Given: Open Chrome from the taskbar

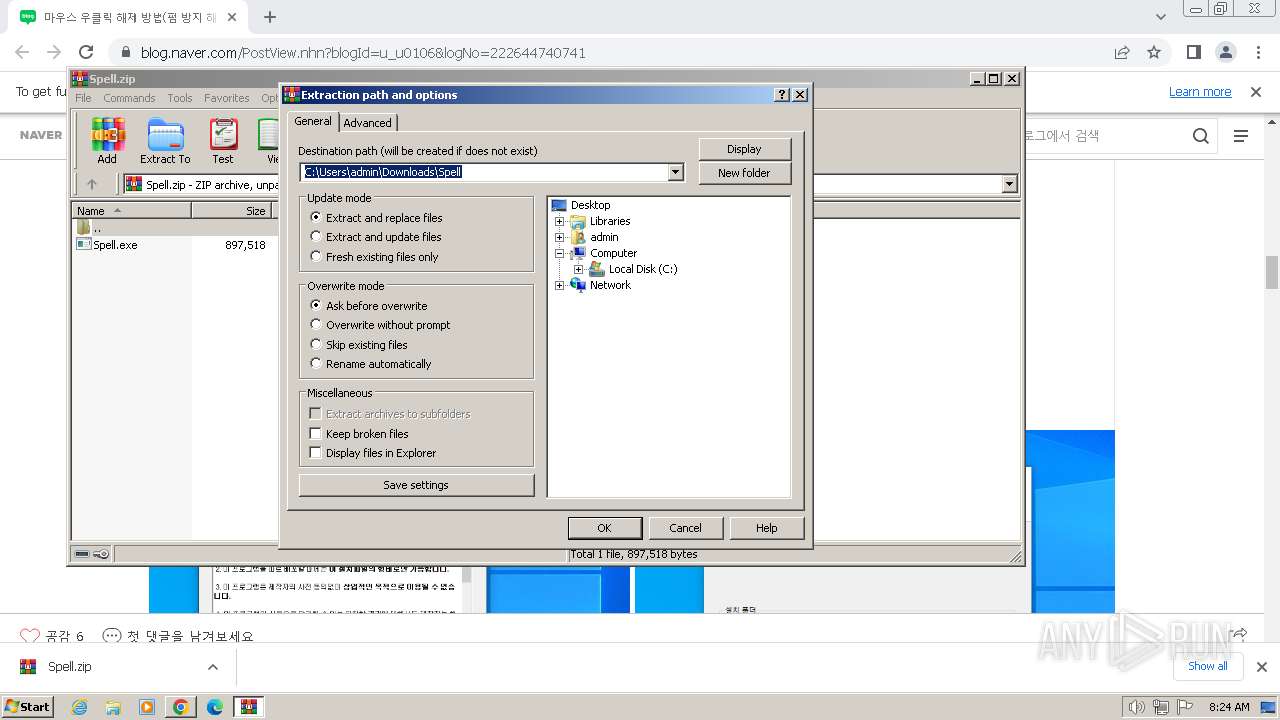Looking at the screenshot, I should (x=181, y=707).
